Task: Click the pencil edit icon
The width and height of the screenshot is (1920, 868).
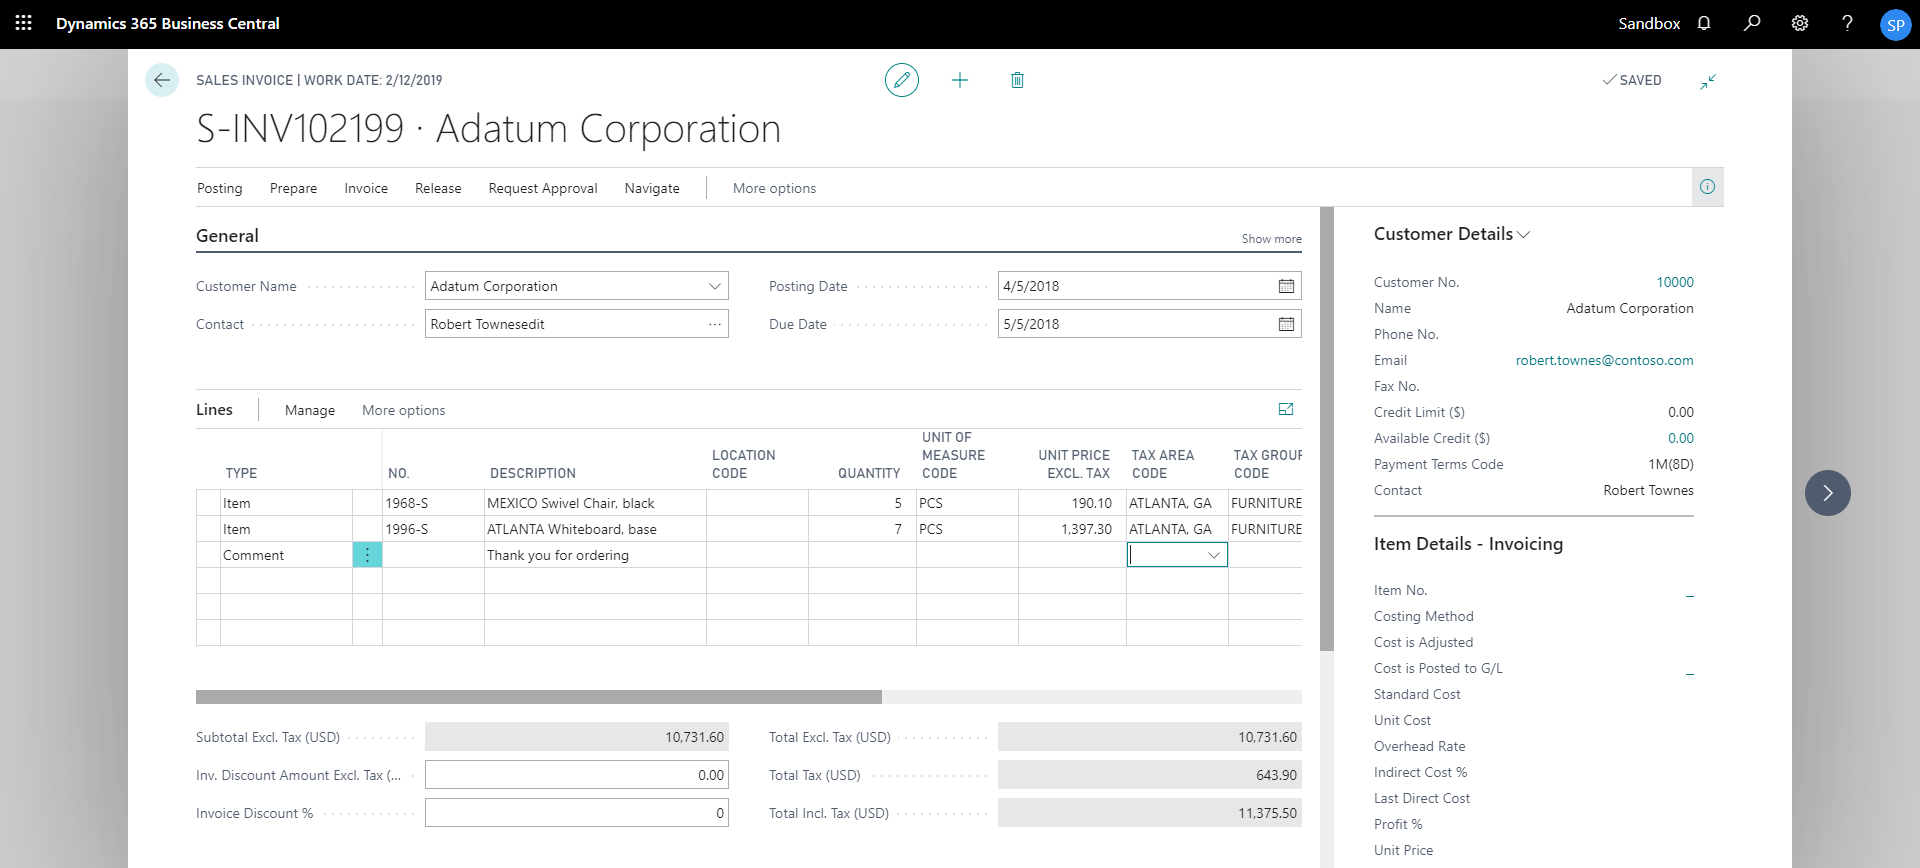Action: (x=901, y=80)
